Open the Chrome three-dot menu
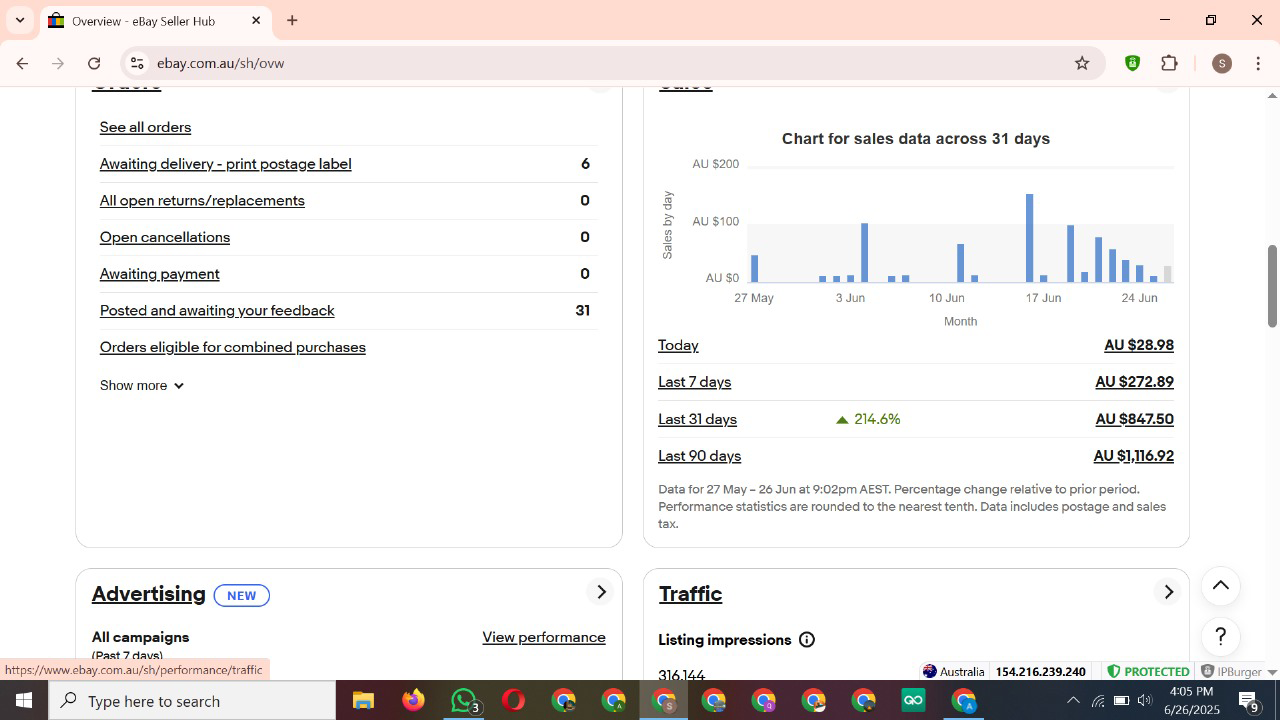The width and height of the screenshot is (1280, 720). (1258, 63)
